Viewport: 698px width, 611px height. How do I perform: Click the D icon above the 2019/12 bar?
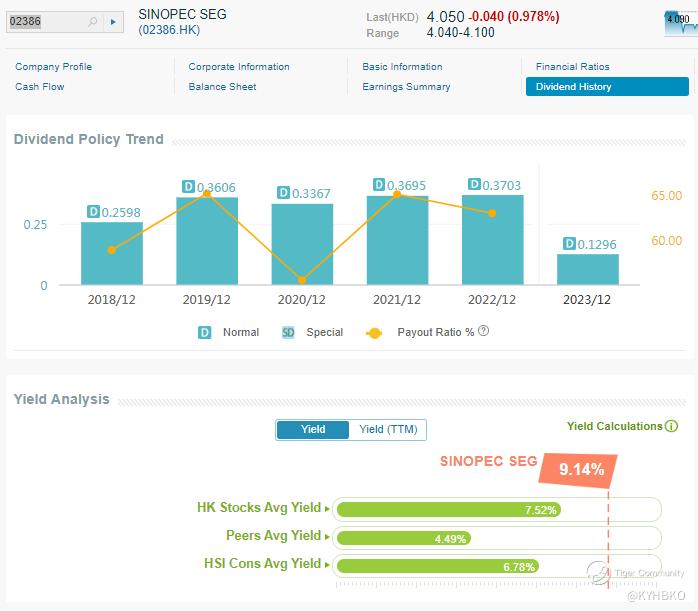188,186
